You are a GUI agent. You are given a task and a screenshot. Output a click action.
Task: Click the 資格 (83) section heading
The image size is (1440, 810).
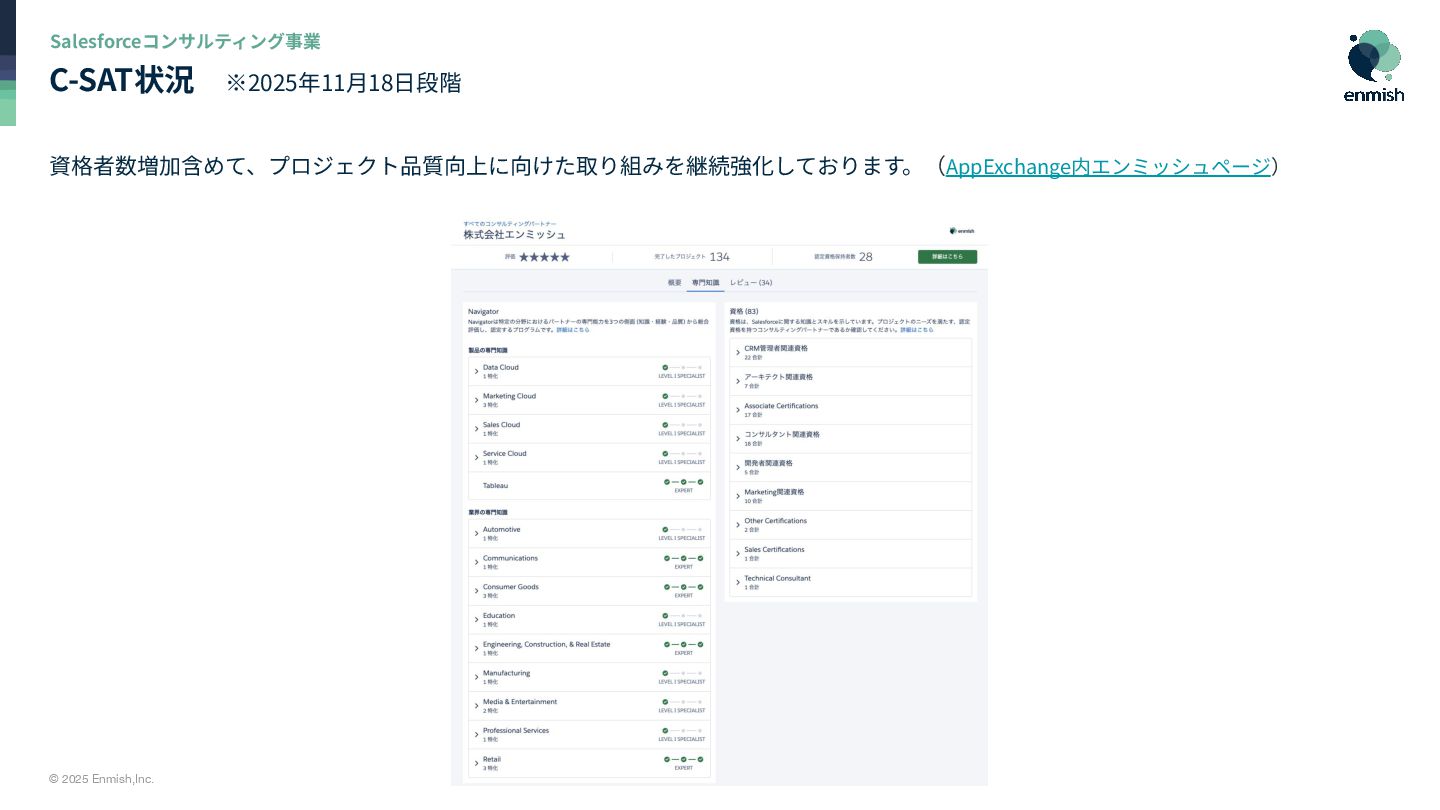[744, 312]
